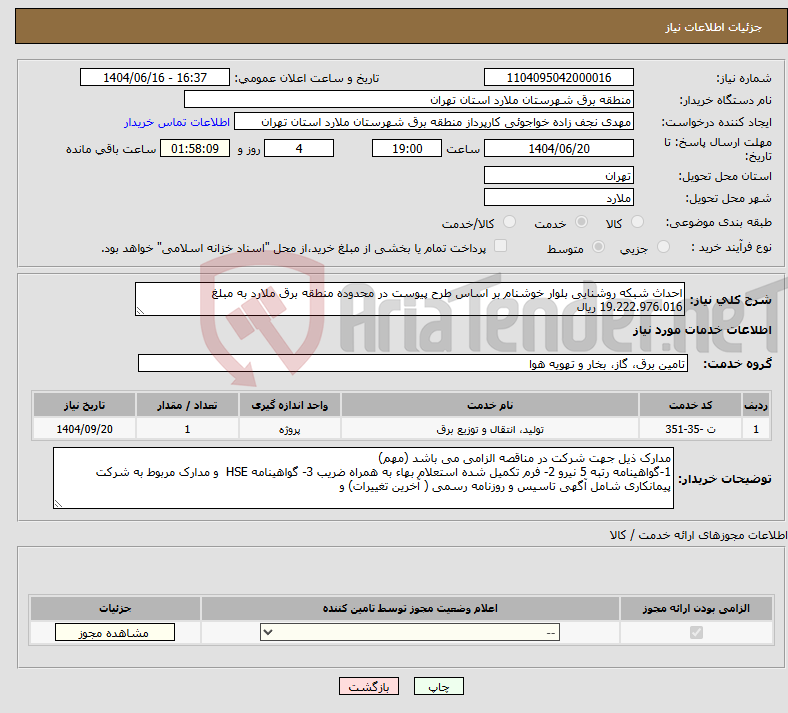Click the service code cell ت -35-351
The image size is (788, 713).
coord(691,429)
